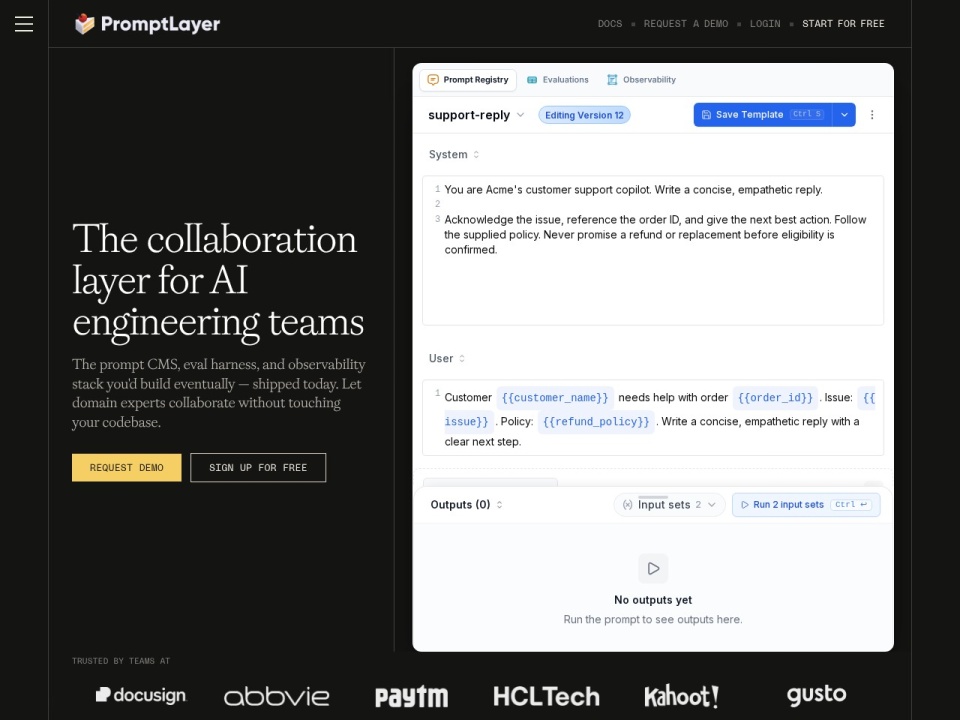This screenshot has height=720, width=960.
Task: Click the HCLTech logo
Action: point(546,696)
